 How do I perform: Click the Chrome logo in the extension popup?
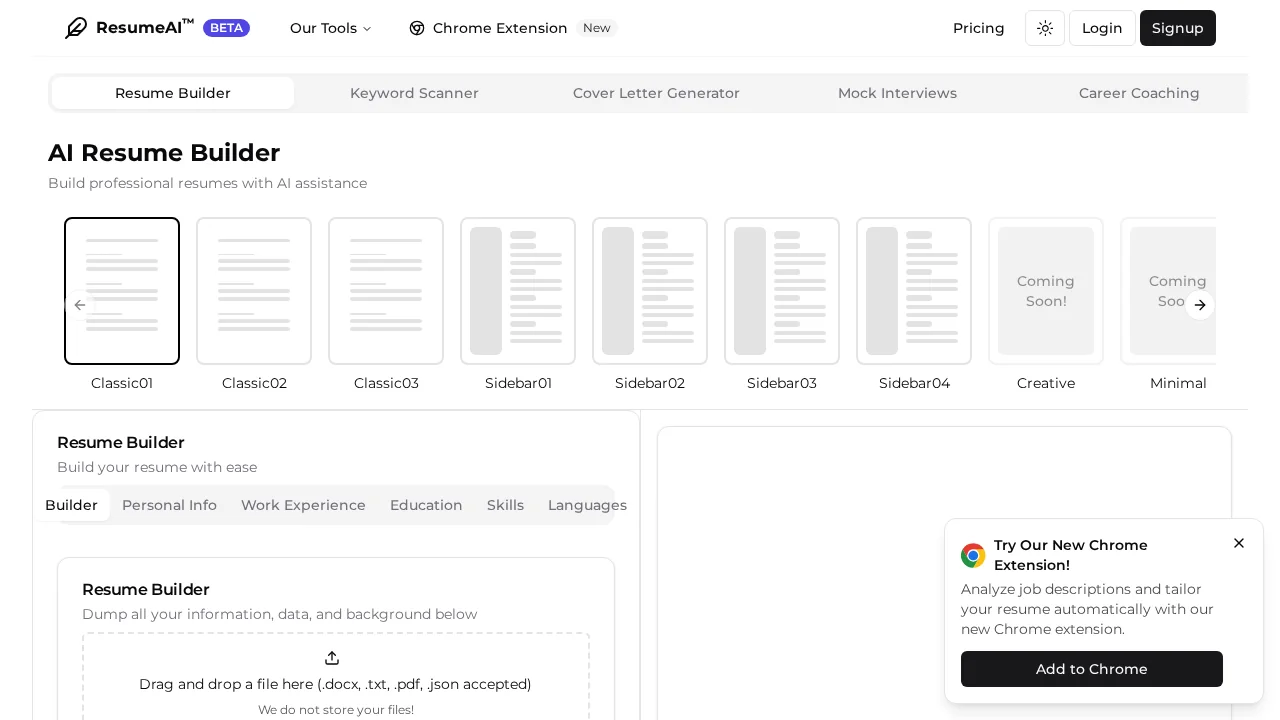click(973, 555)
